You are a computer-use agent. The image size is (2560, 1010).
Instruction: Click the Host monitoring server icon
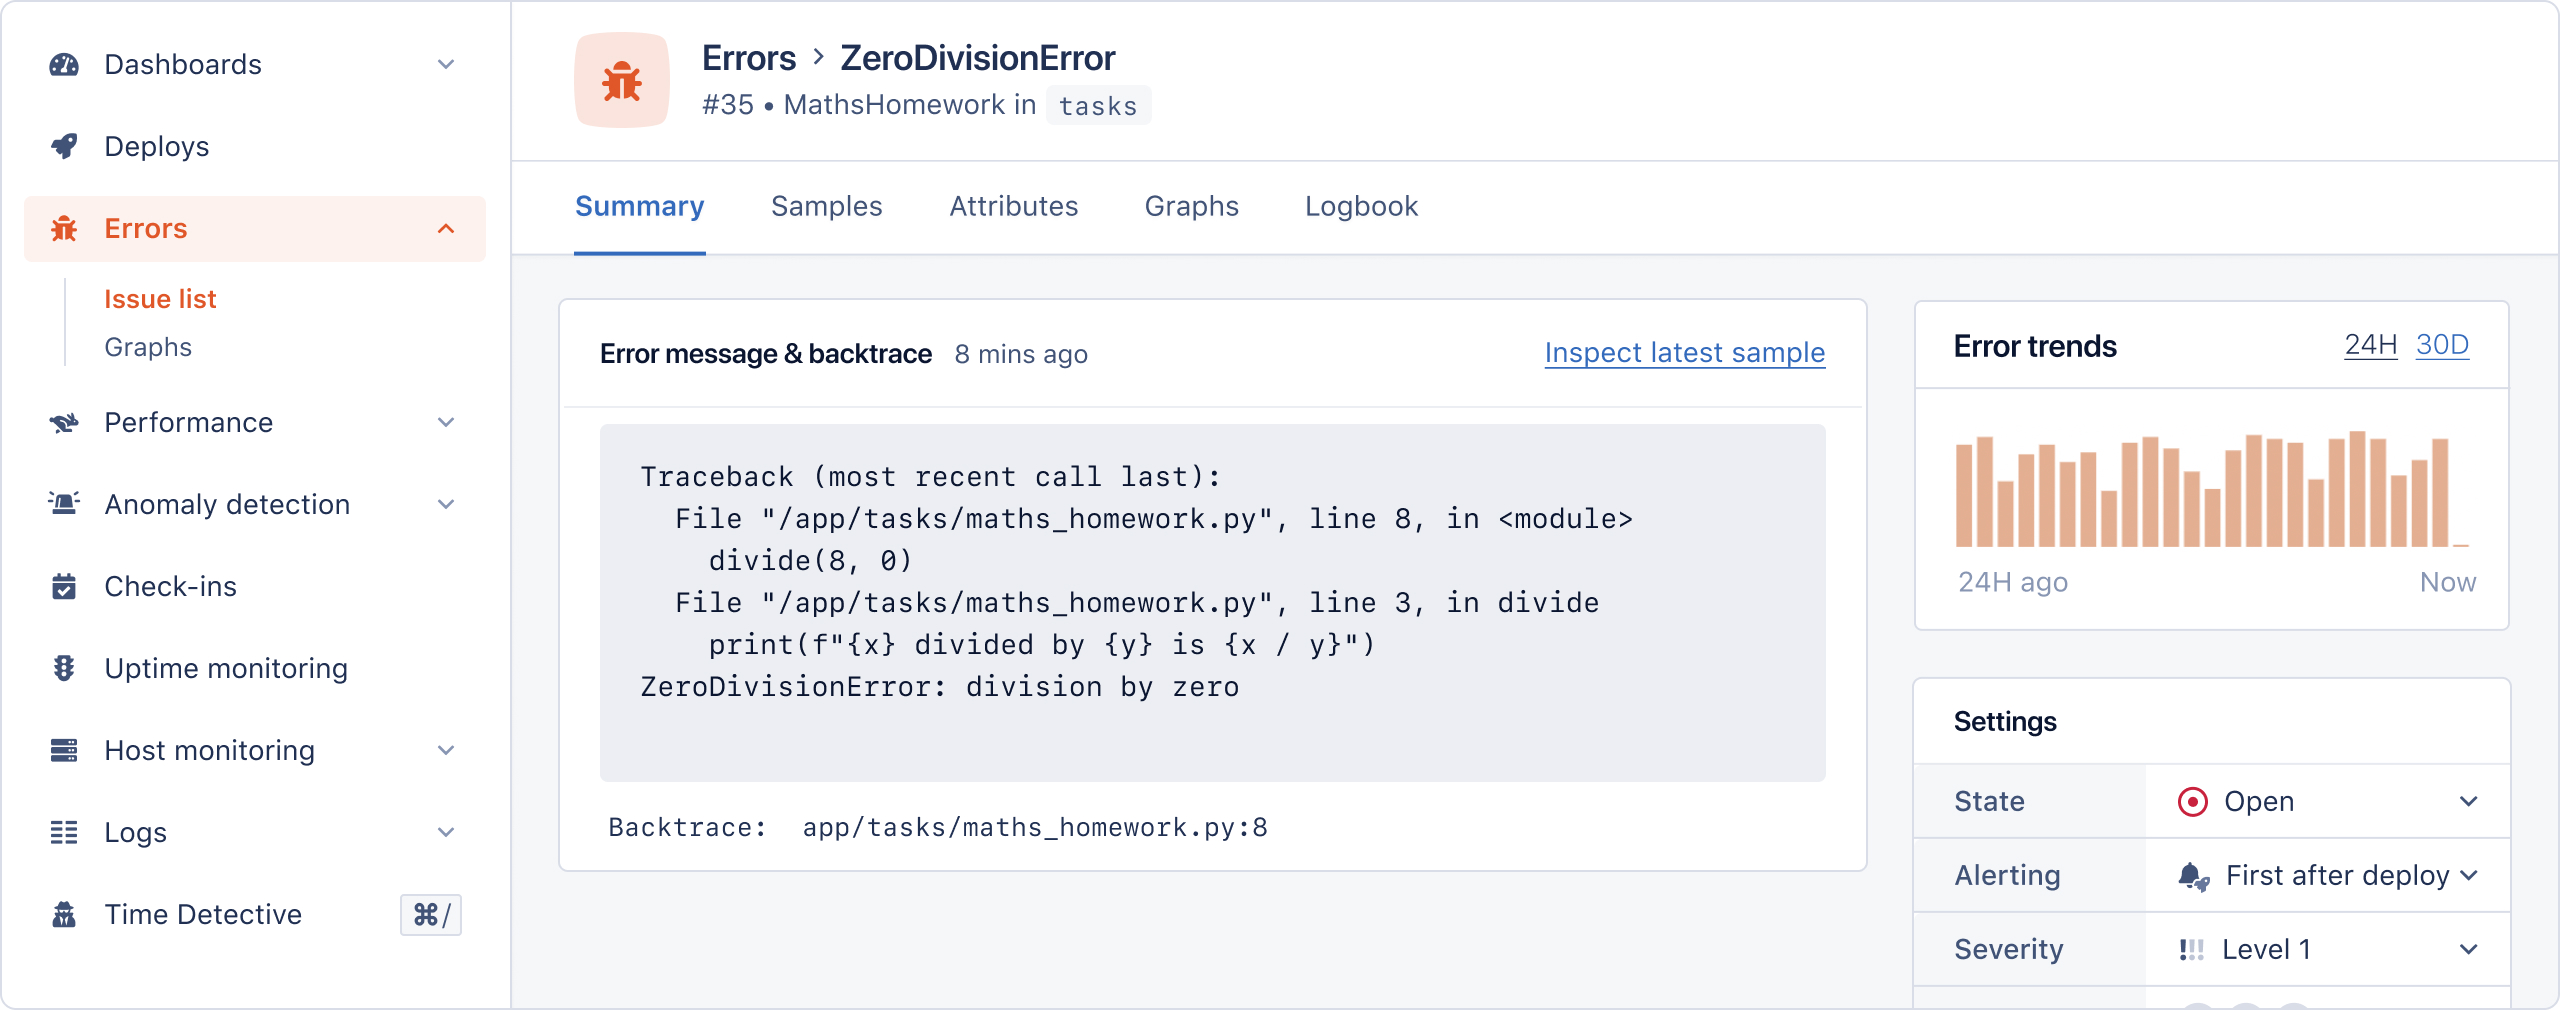click(64, 750)
